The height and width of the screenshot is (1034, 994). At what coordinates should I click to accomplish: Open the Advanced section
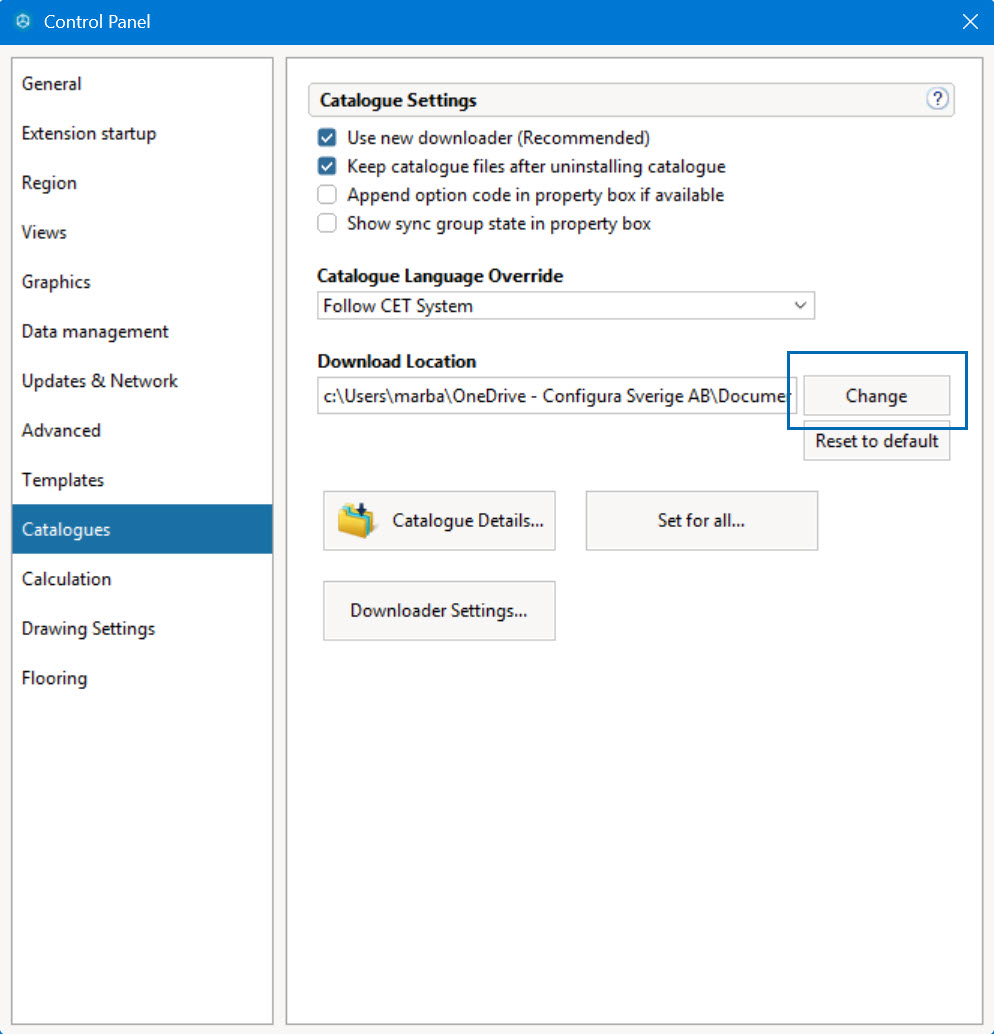point(142,430)
